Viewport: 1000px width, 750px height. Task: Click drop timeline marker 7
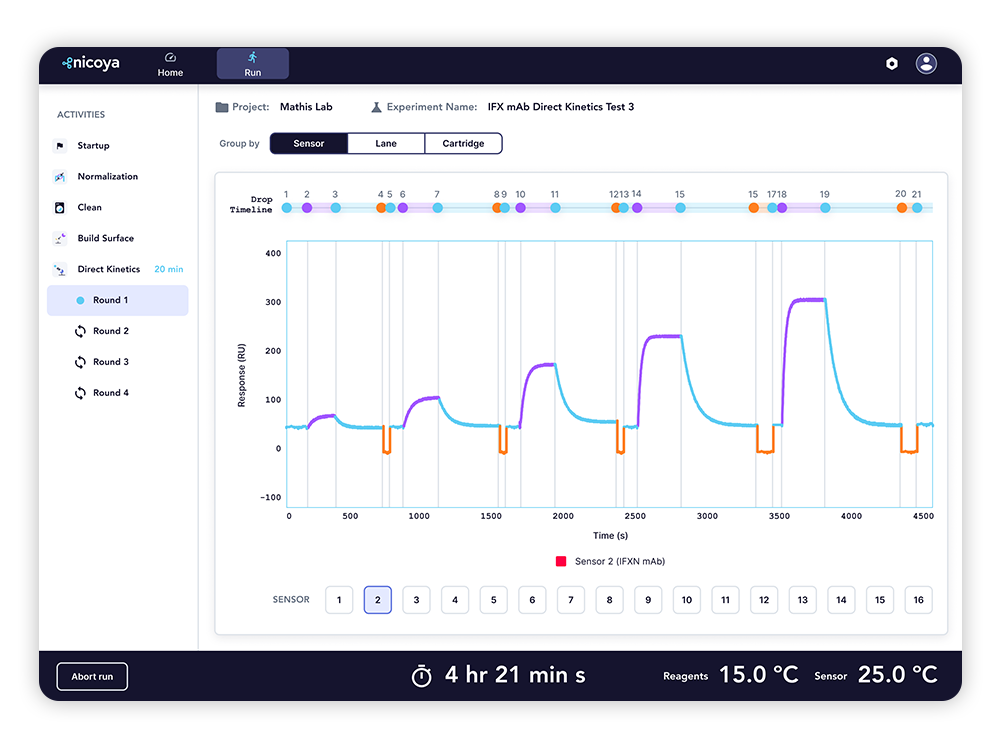point(437,208)
